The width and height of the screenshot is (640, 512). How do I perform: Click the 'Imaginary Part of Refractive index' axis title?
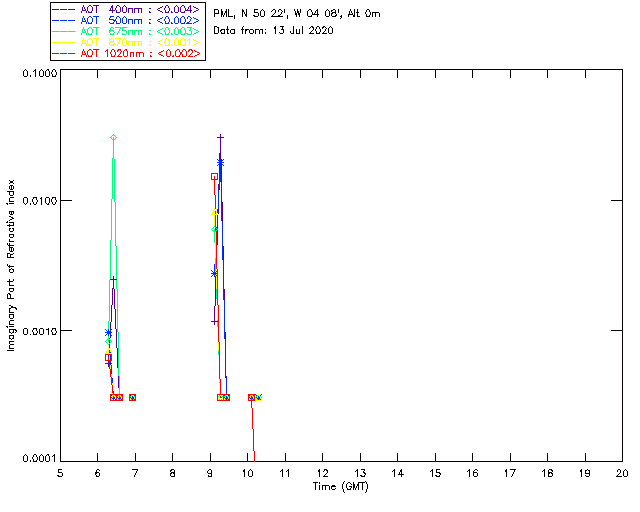pos(11,265)
